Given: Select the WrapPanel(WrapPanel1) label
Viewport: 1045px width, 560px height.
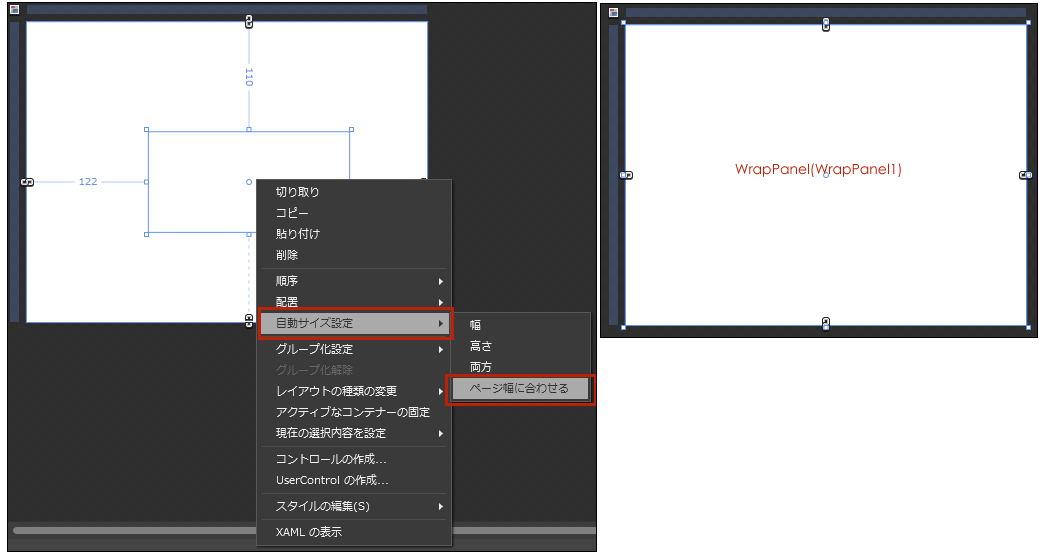Looking at the screenshot, I should [x=818, y=169].
